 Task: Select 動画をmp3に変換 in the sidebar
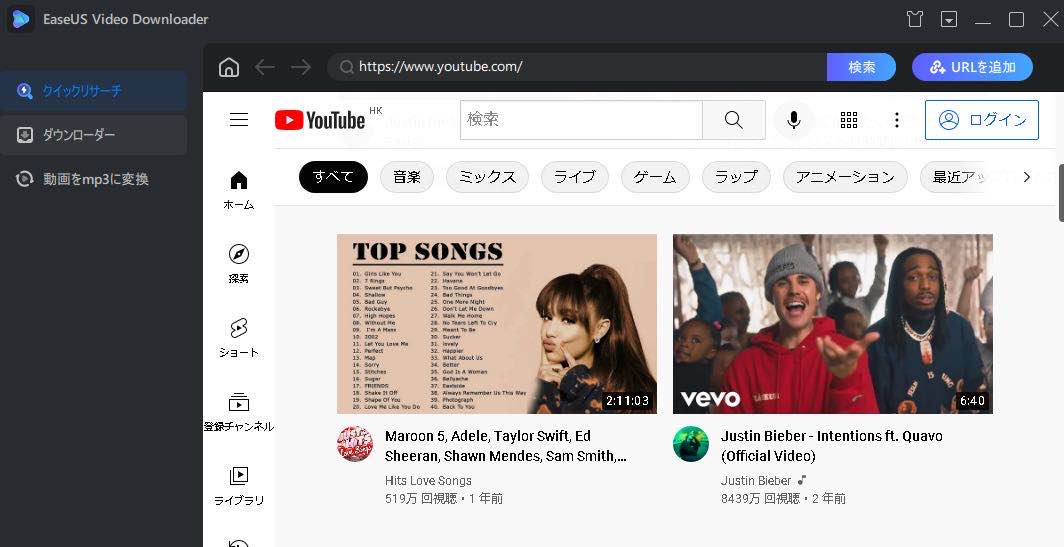pyautogui.click(x=94, y=179)
